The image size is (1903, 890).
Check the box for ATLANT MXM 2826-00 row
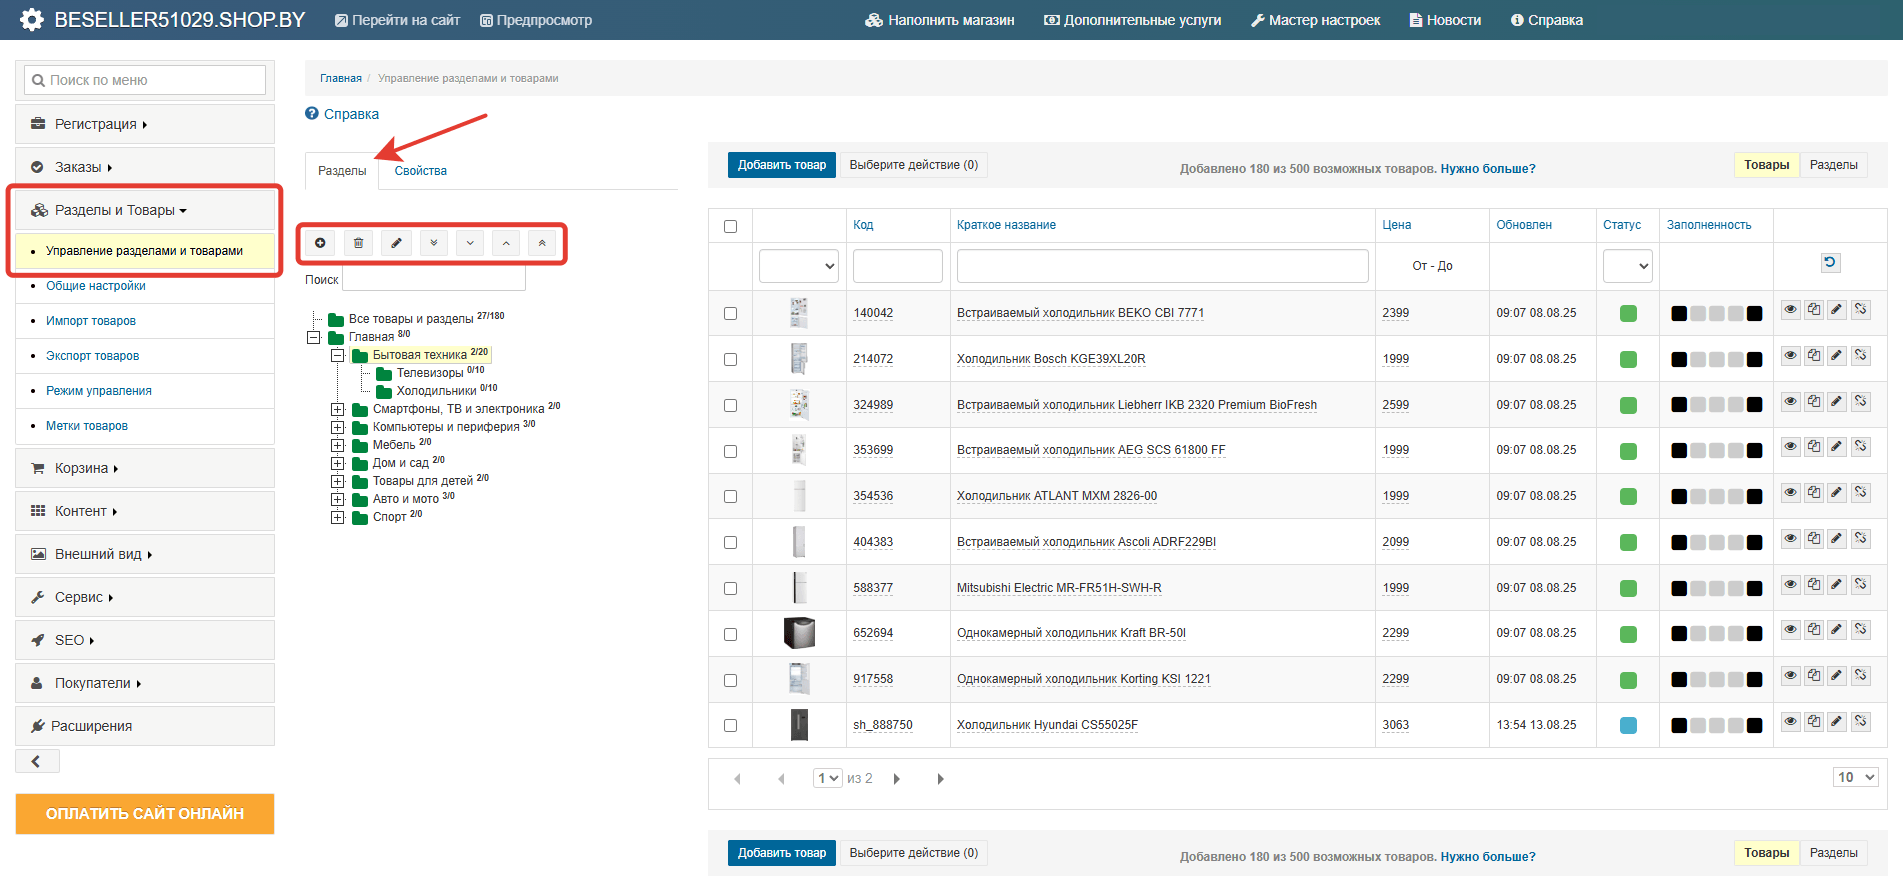click(730, 497)
